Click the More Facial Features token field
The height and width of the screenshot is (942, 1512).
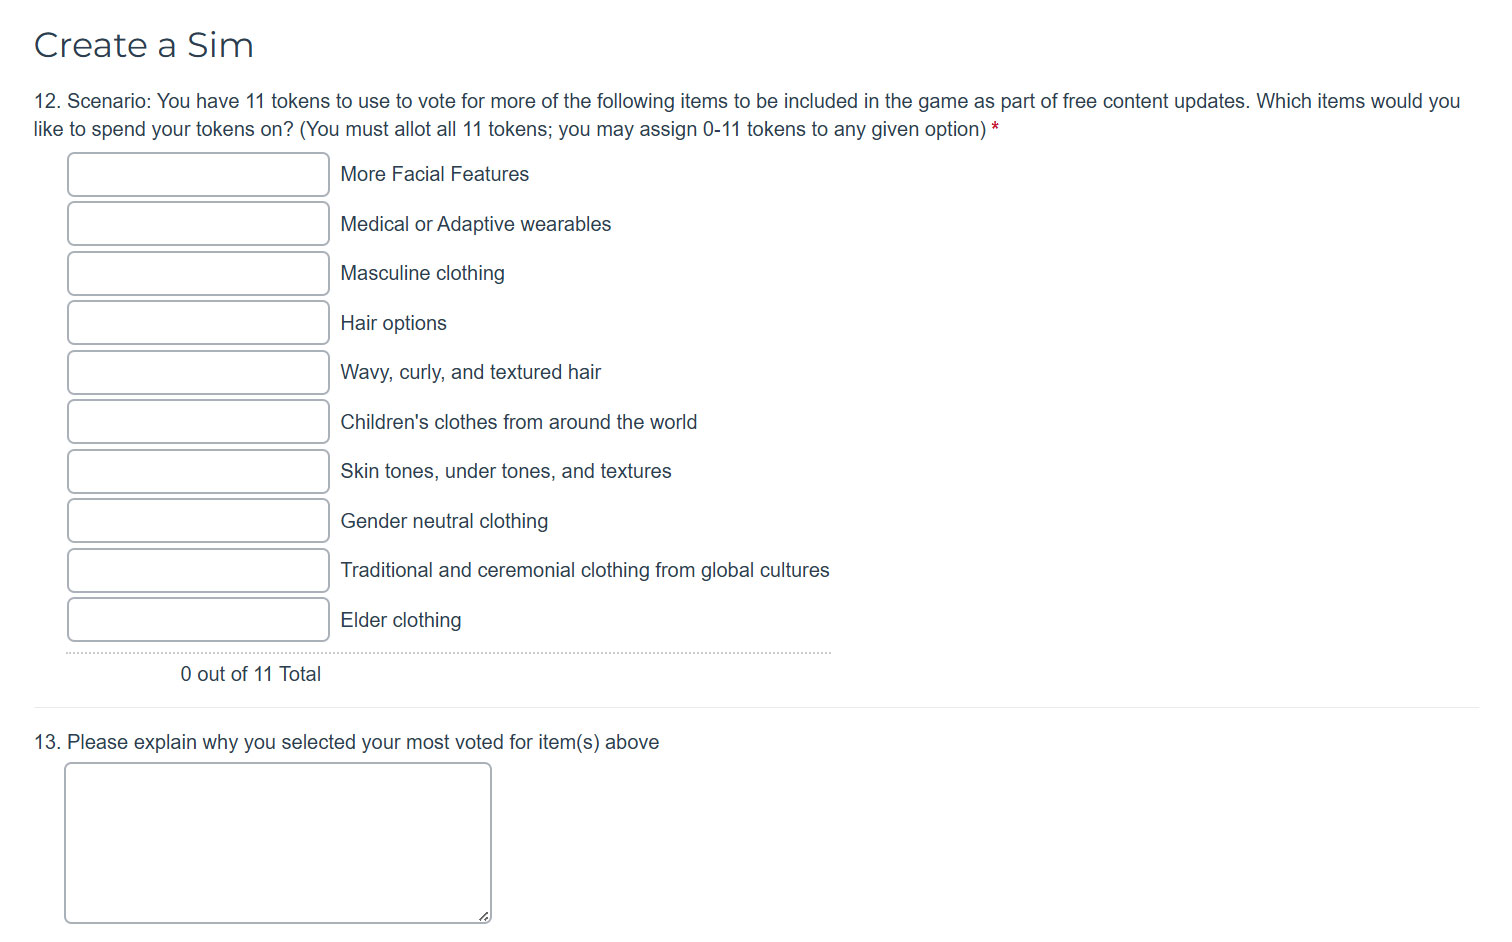(x=198, y=174)
